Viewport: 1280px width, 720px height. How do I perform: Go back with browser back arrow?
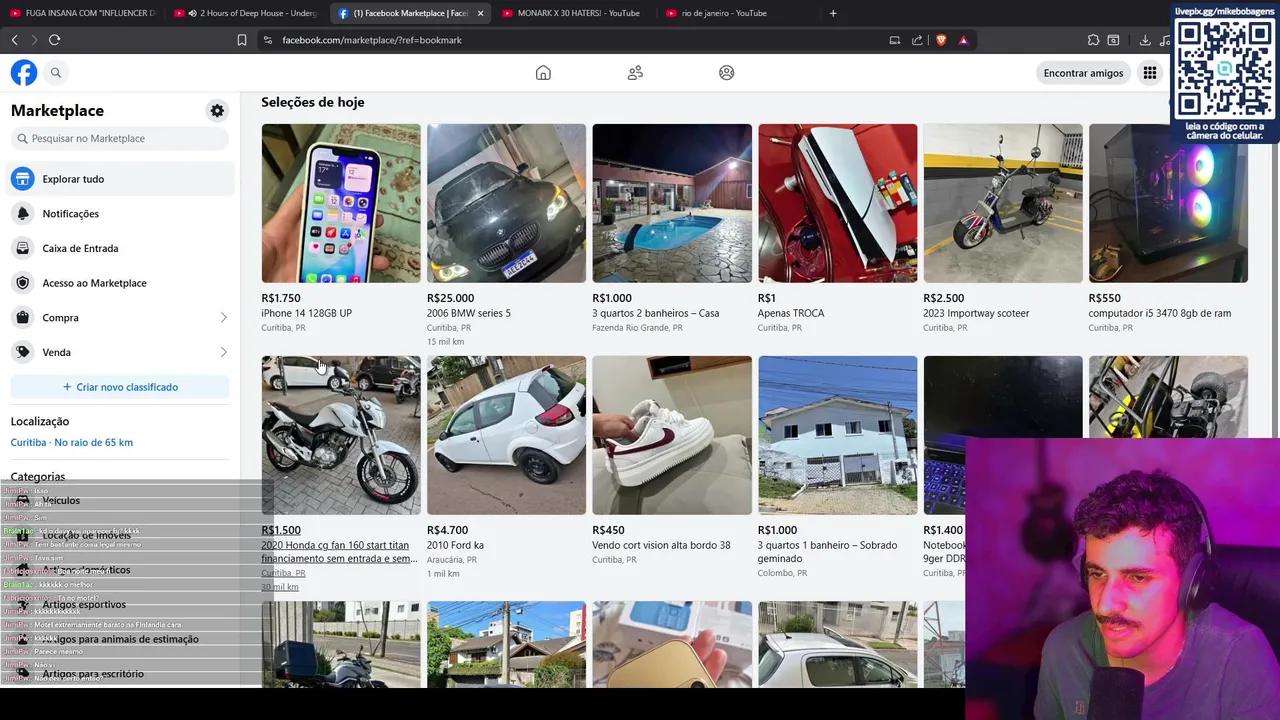click(14, 40)
